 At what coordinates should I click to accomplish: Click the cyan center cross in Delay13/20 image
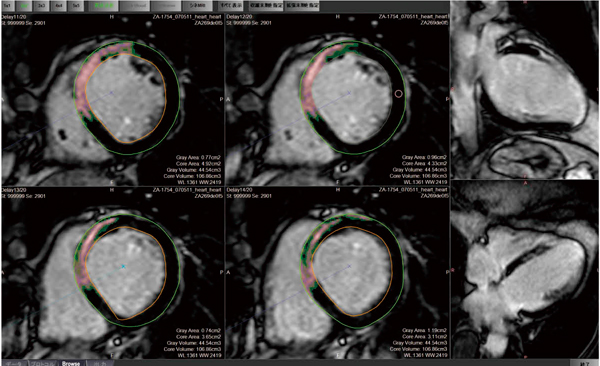click(123, 266)
